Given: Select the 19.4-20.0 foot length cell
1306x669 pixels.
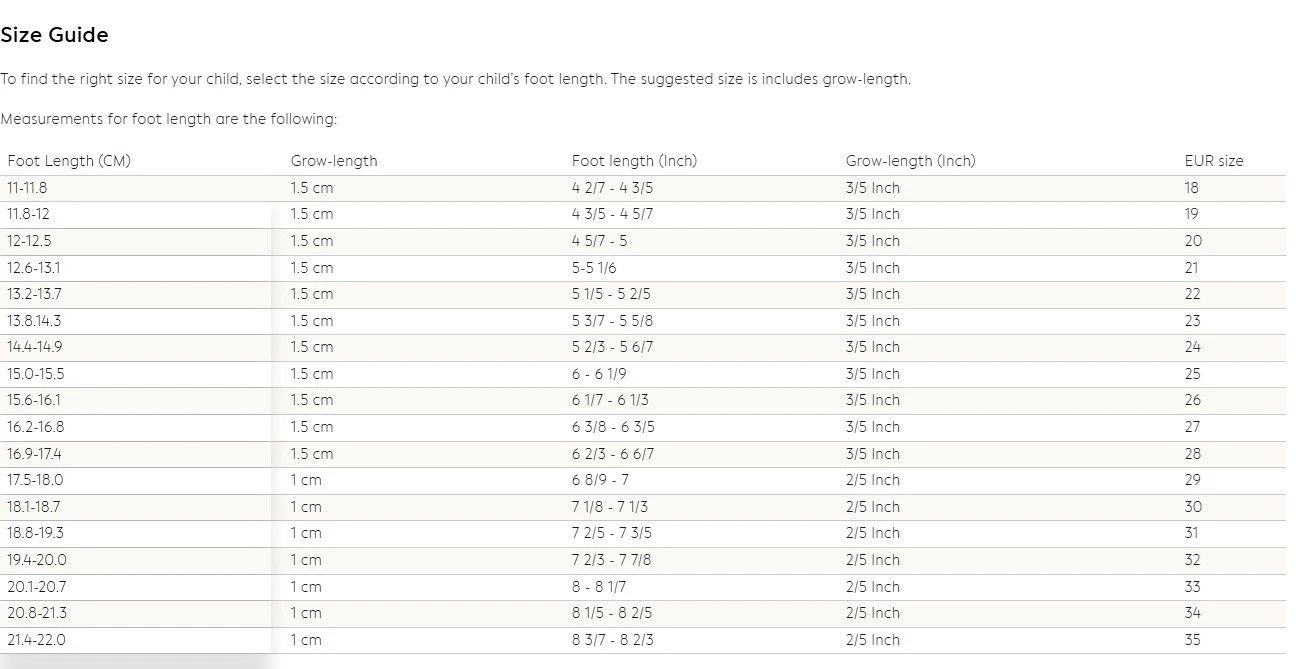Looking at the screenshot, I should point(37,560).
